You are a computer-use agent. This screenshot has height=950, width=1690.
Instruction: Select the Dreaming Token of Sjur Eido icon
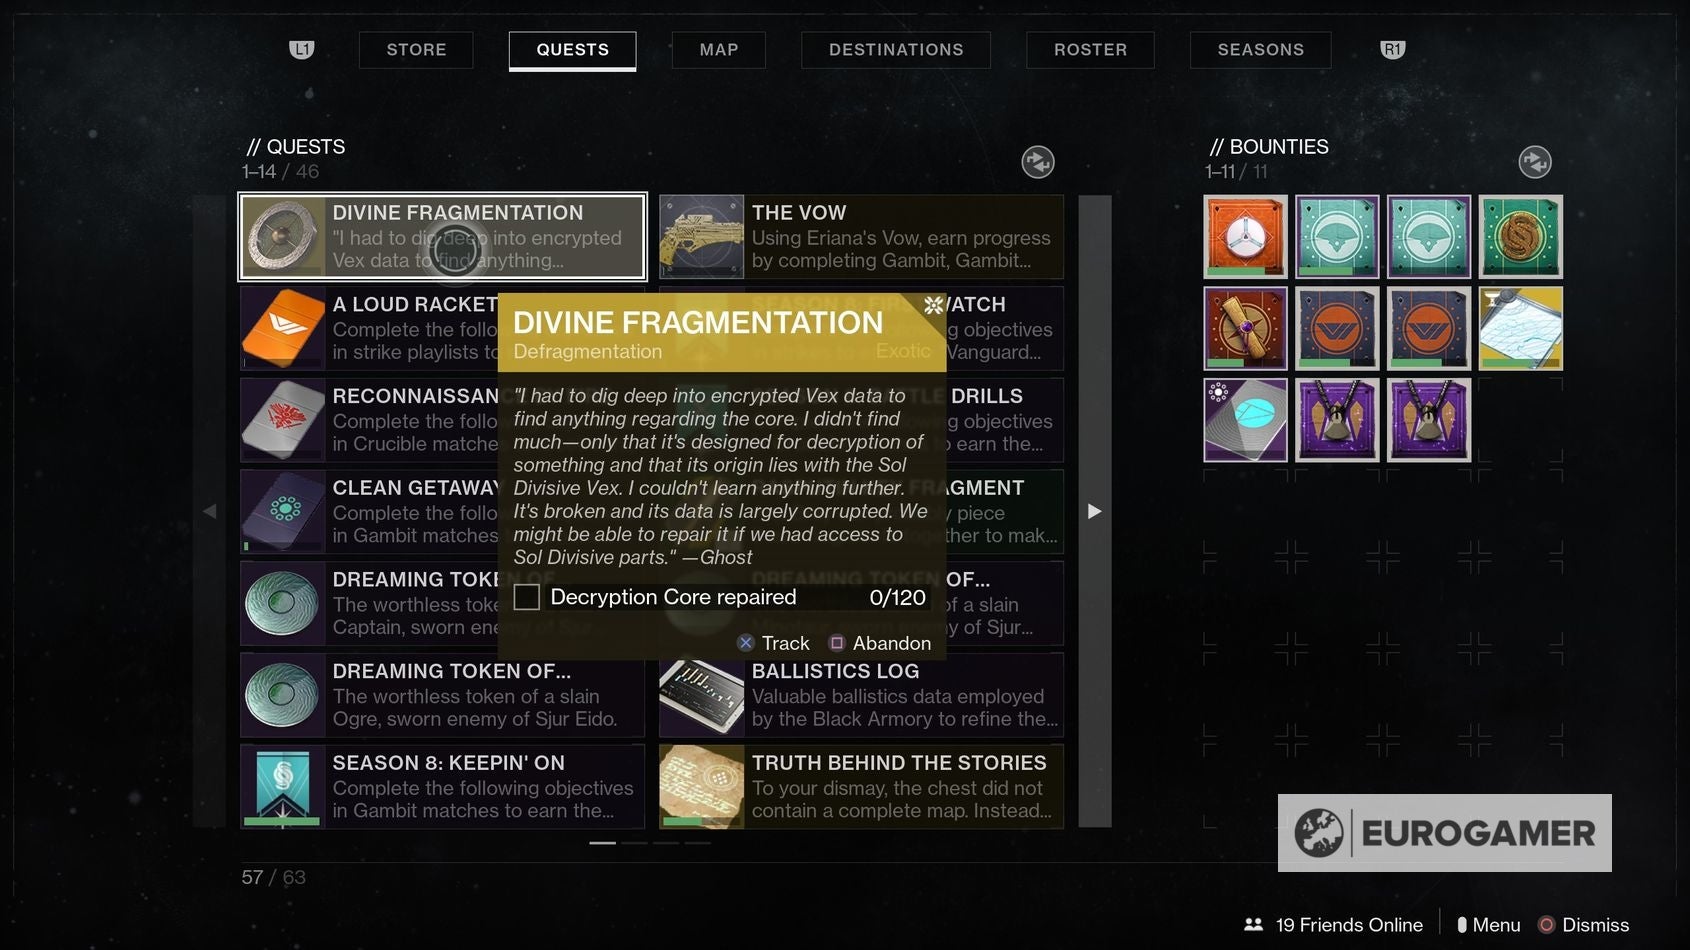(283, 695)
